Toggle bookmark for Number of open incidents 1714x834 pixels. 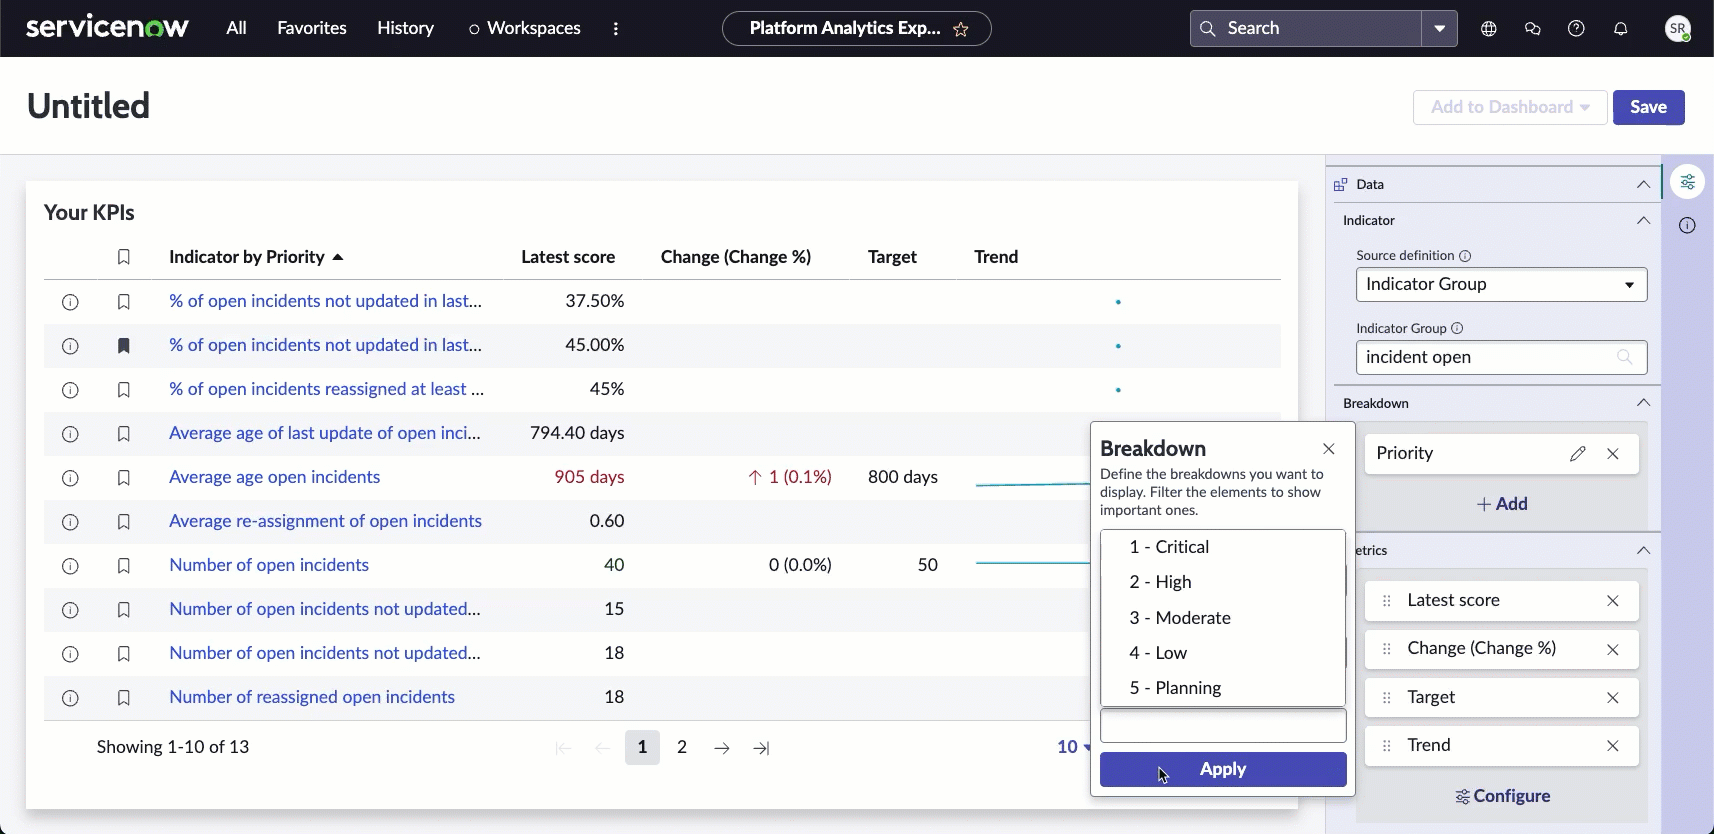coord(124,566)
